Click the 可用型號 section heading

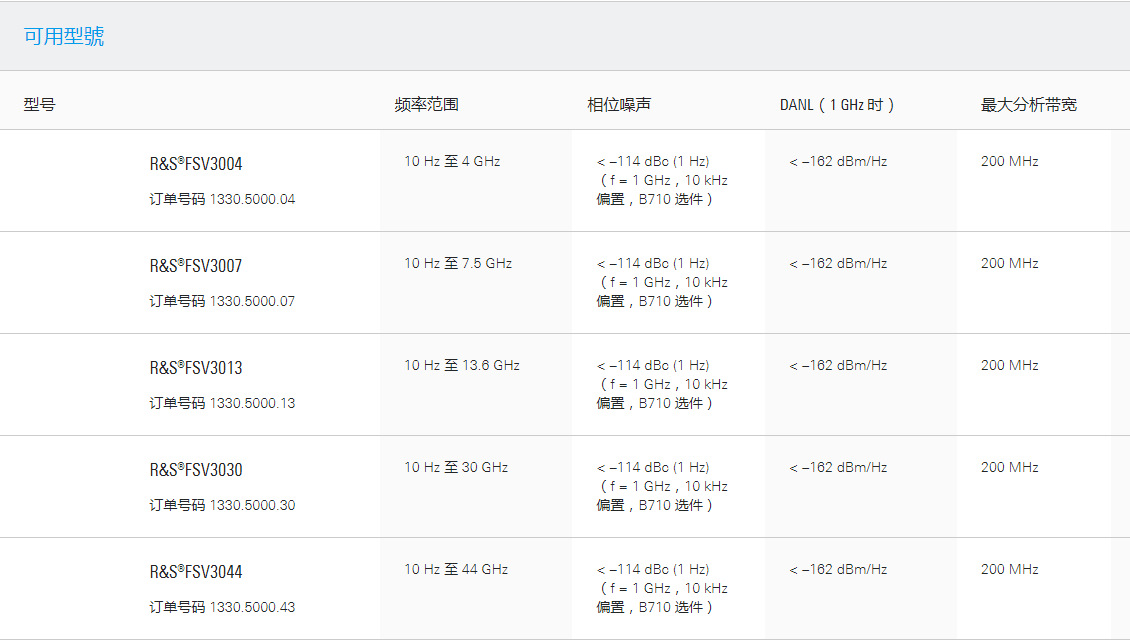point(63,36)
